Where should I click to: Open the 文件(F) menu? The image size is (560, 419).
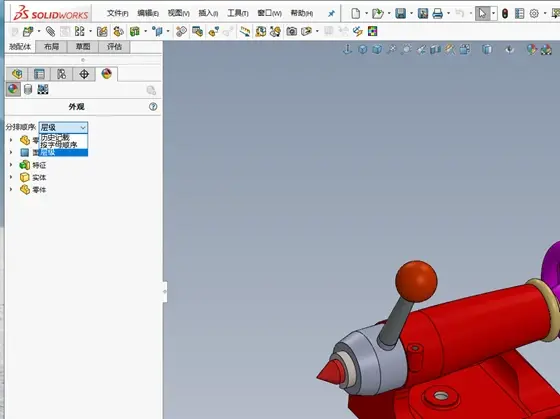pyautogui.click(x=118, y=14)
